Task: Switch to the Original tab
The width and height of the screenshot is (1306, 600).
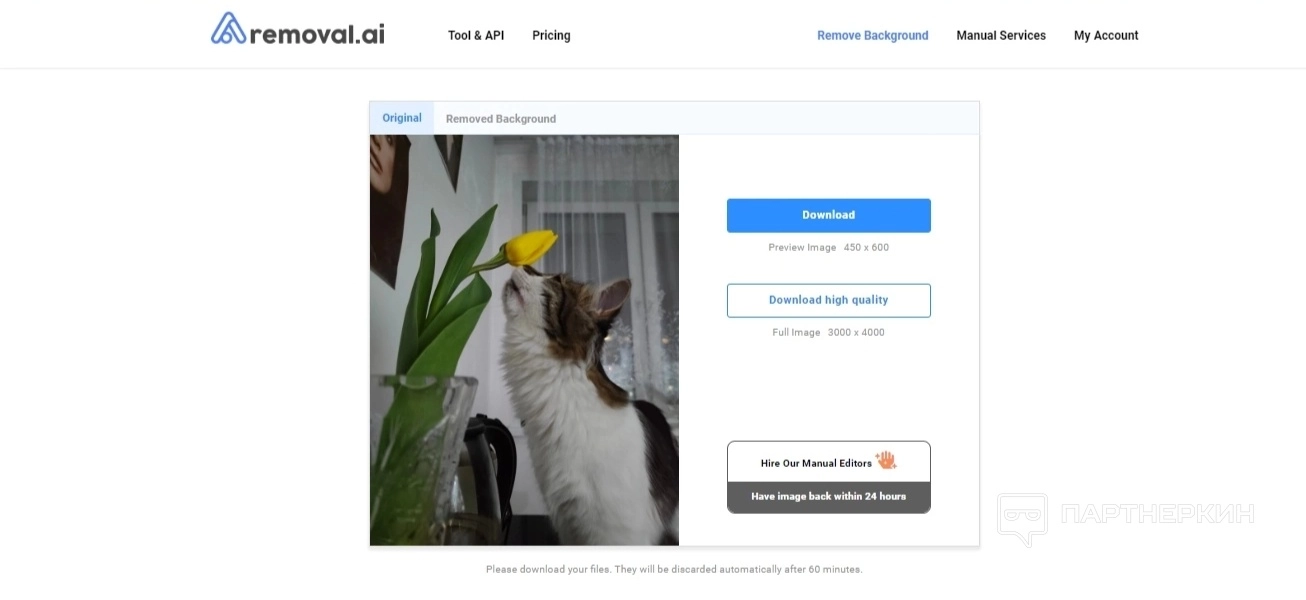Action: tap(402, 118)
